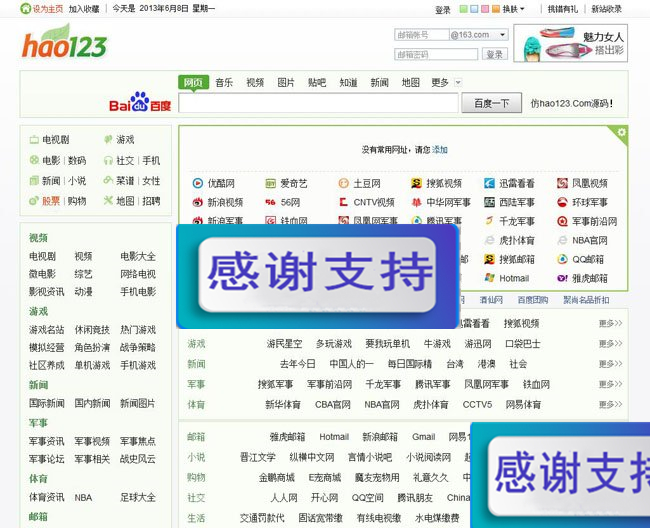
Task: Select the orange skin color swatch
Action: (x=496, y=9)
